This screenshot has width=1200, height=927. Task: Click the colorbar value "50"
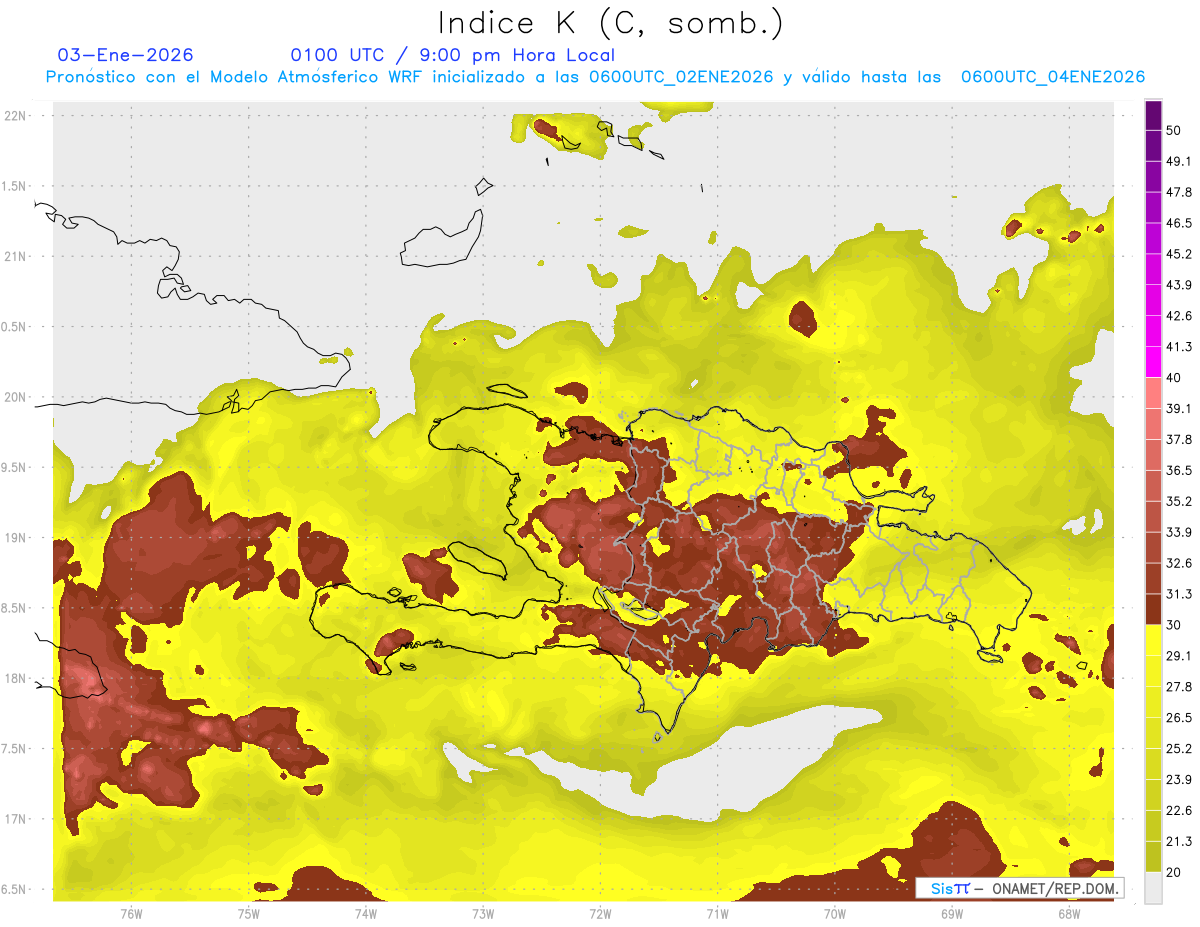coord(1174,130)
